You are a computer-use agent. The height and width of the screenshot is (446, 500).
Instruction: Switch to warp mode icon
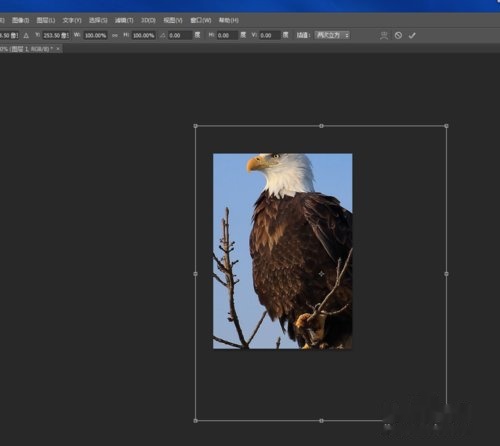384,35
